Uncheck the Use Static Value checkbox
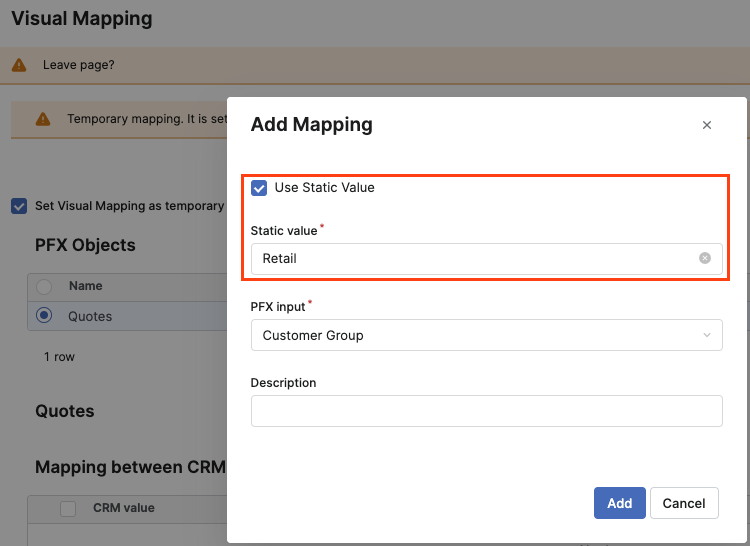 coord(259,188)
